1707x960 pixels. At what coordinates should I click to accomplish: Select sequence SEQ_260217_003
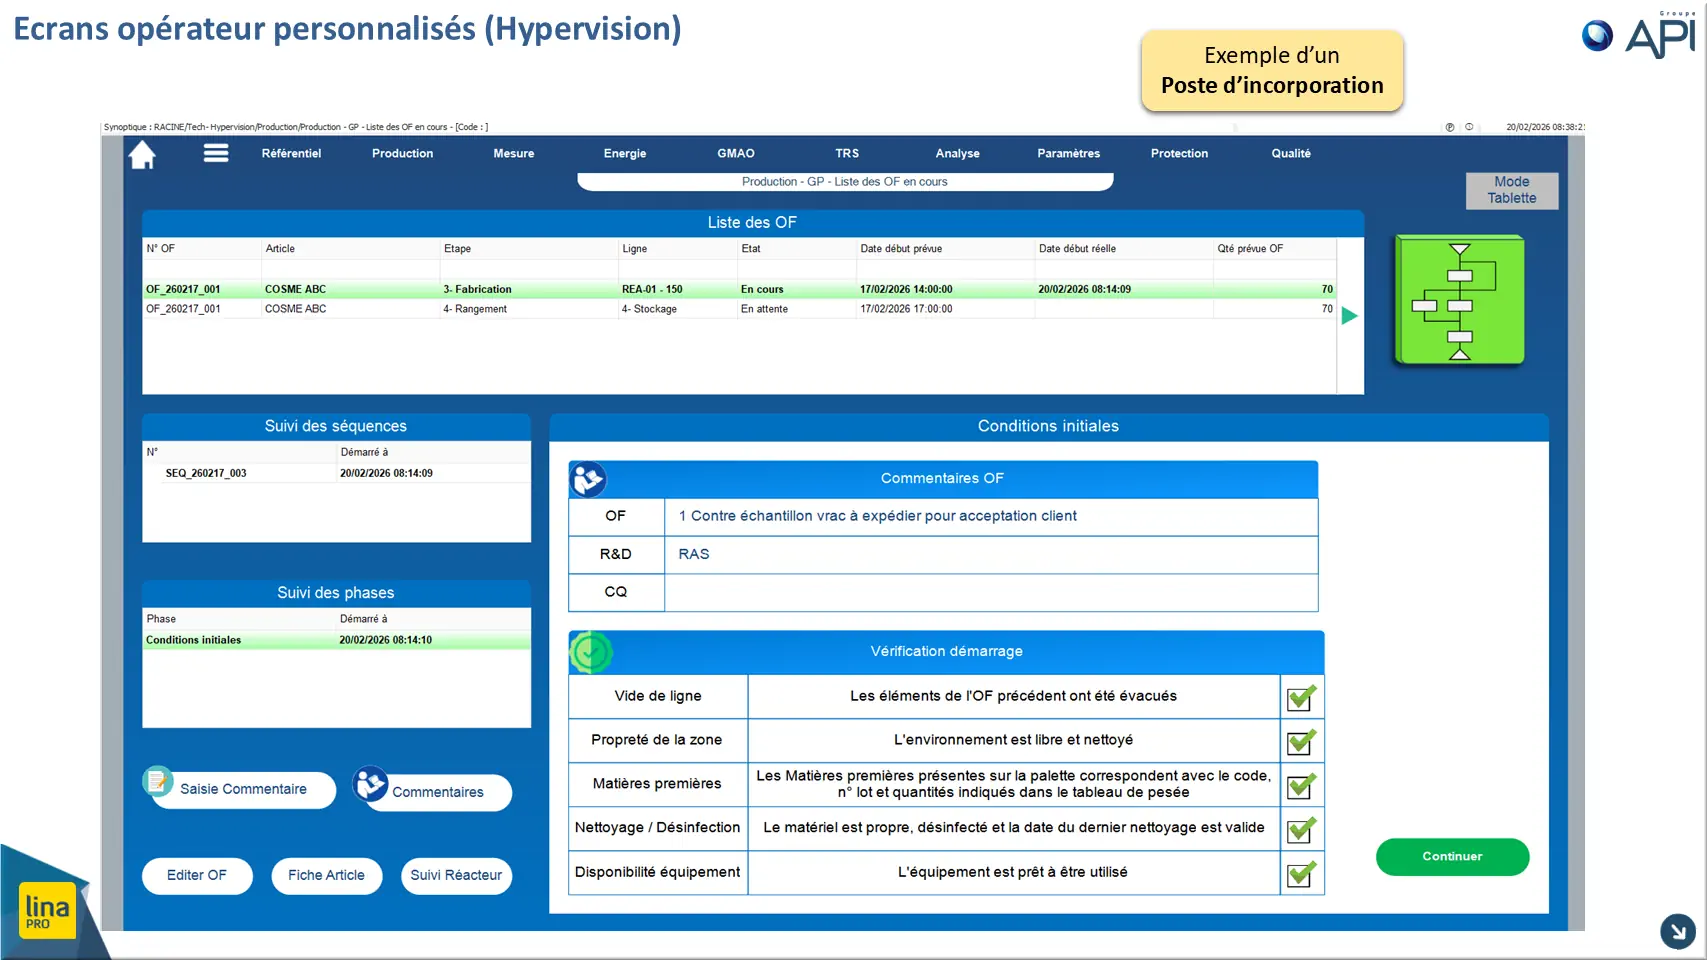(336, 474)
